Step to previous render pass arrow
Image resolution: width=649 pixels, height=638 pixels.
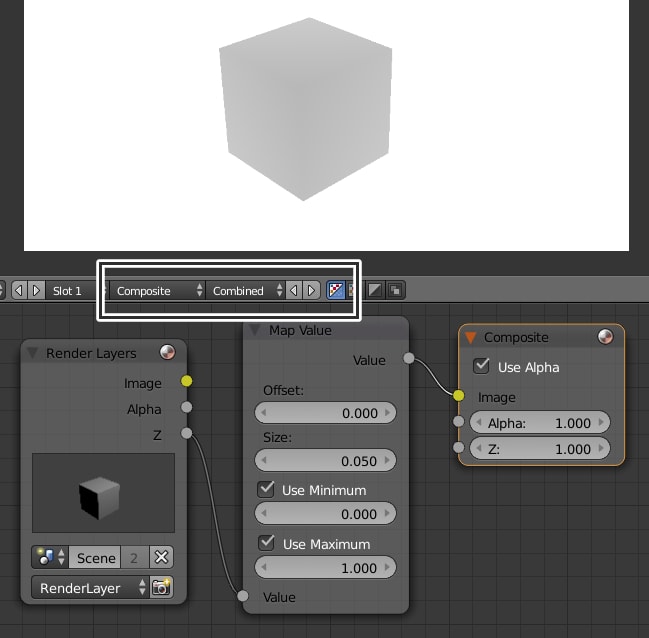point(293,291)
